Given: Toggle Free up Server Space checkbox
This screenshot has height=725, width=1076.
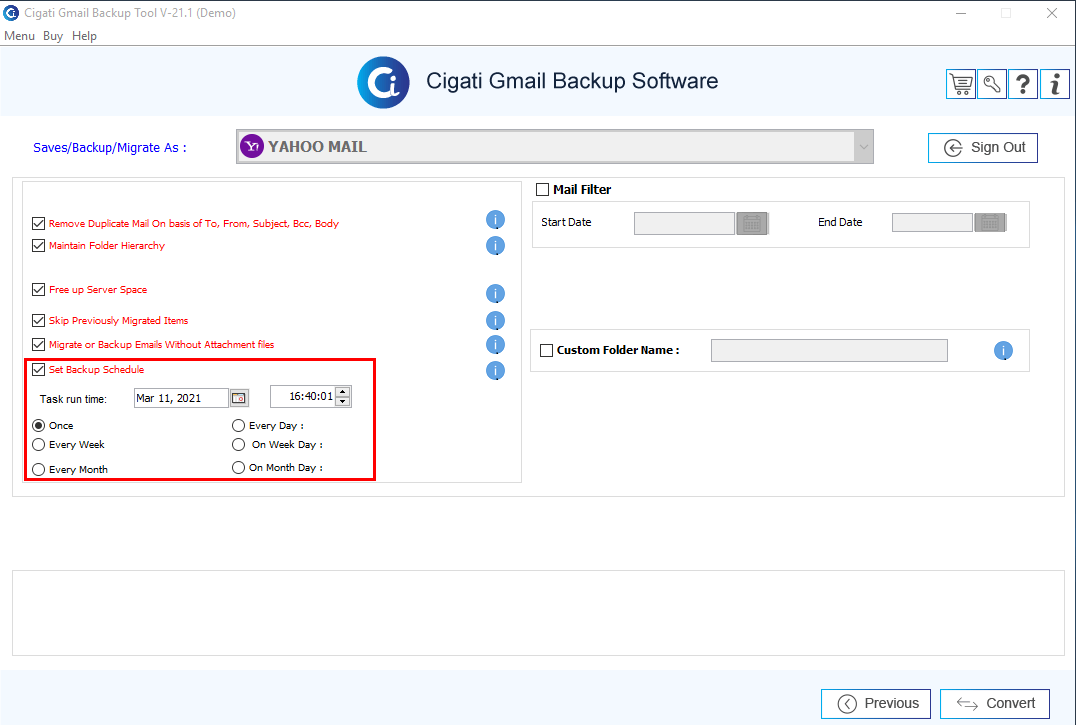Looking at the screenshot, I should 38,289.
